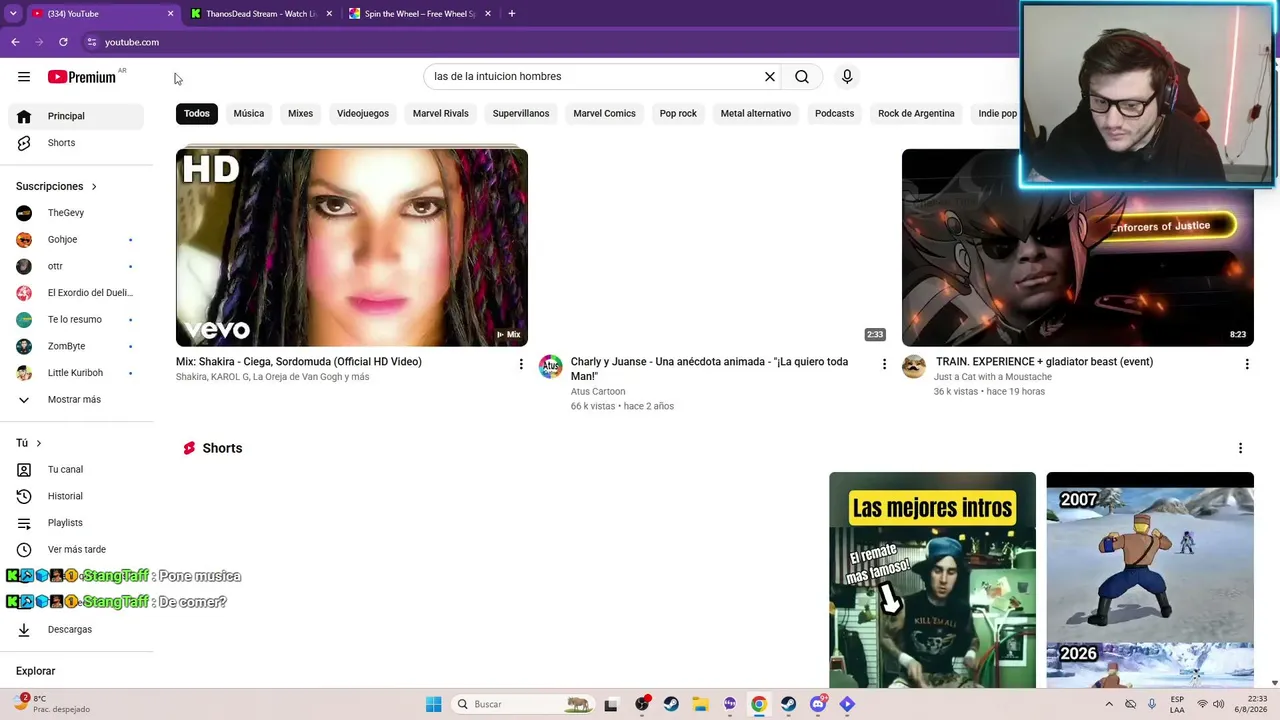Open Descargas in the sidebar
The image size is (1280, 720).
[x=76, y=630]
